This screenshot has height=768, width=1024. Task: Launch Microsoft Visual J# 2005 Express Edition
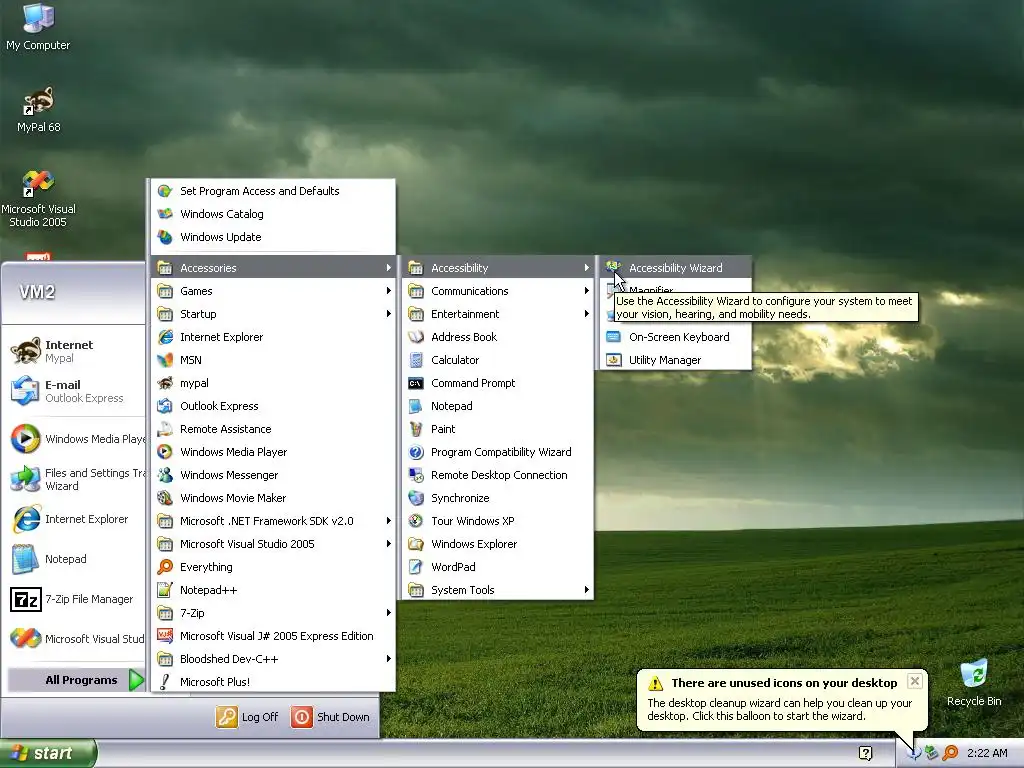tap(273, 636)
